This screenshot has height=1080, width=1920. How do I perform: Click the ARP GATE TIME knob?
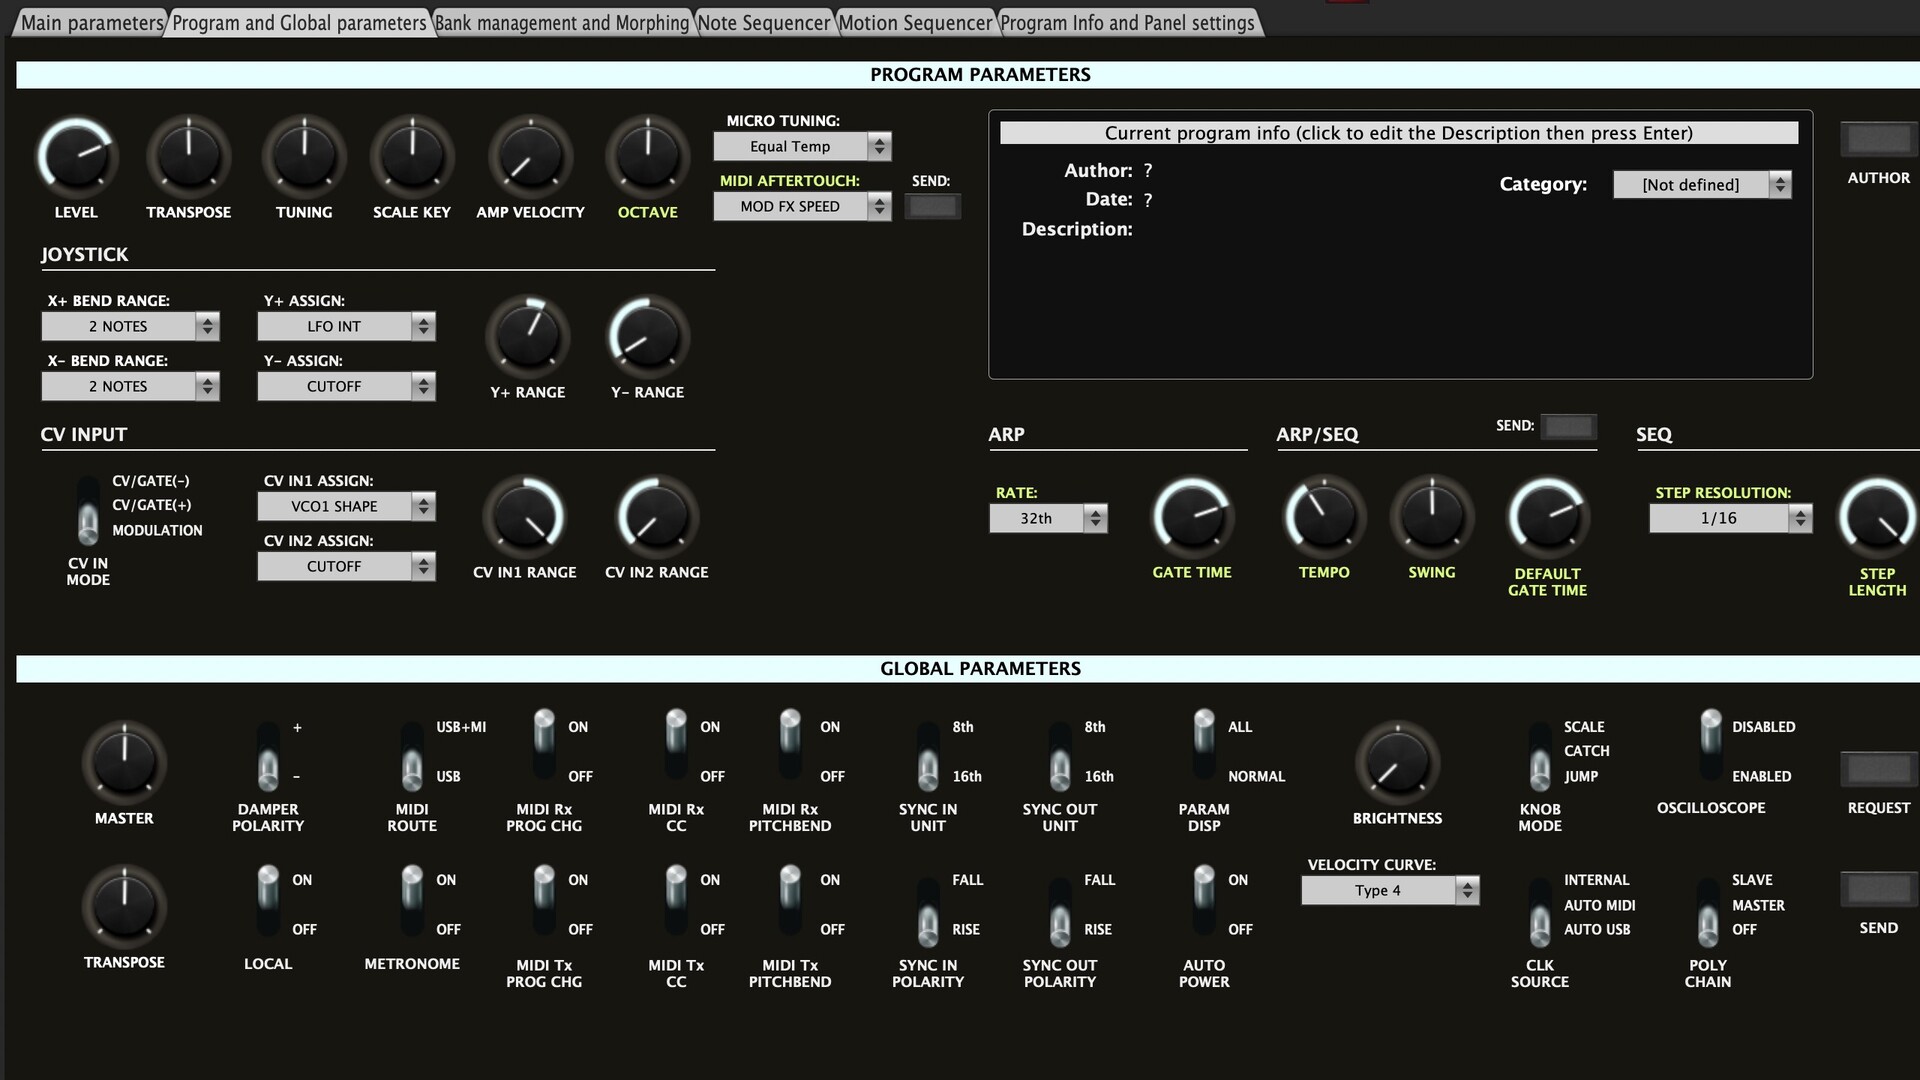[1191, 517]
